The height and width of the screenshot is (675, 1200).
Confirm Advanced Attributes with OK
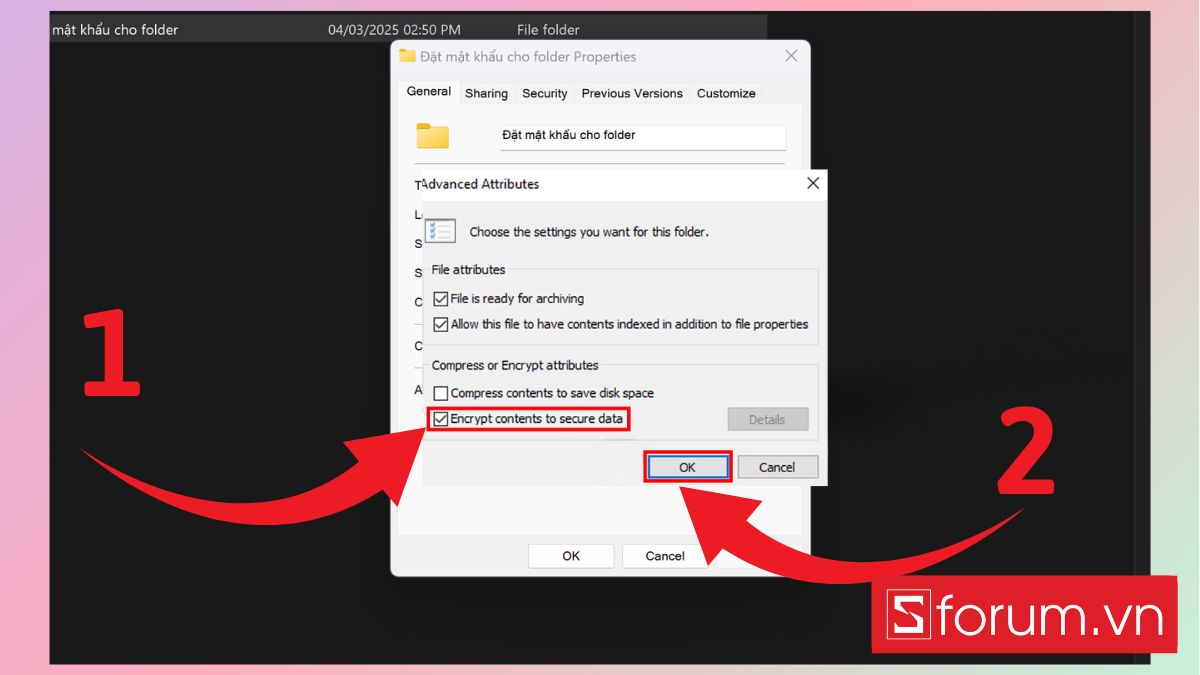pyautogui.click(x=687, y=467)
